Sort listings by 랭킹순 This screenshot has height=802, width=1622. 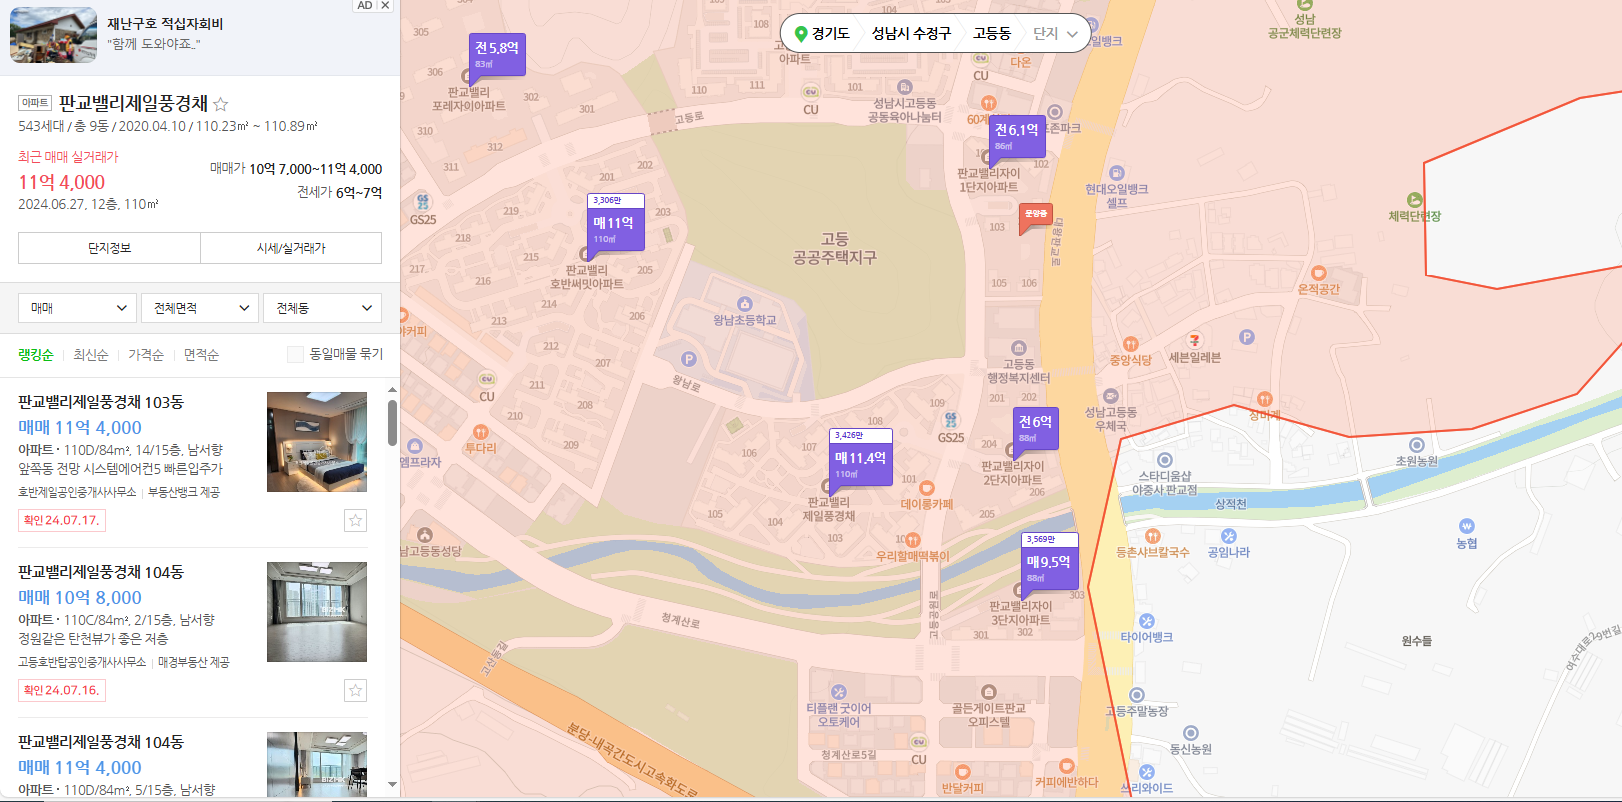click(36, 355)
